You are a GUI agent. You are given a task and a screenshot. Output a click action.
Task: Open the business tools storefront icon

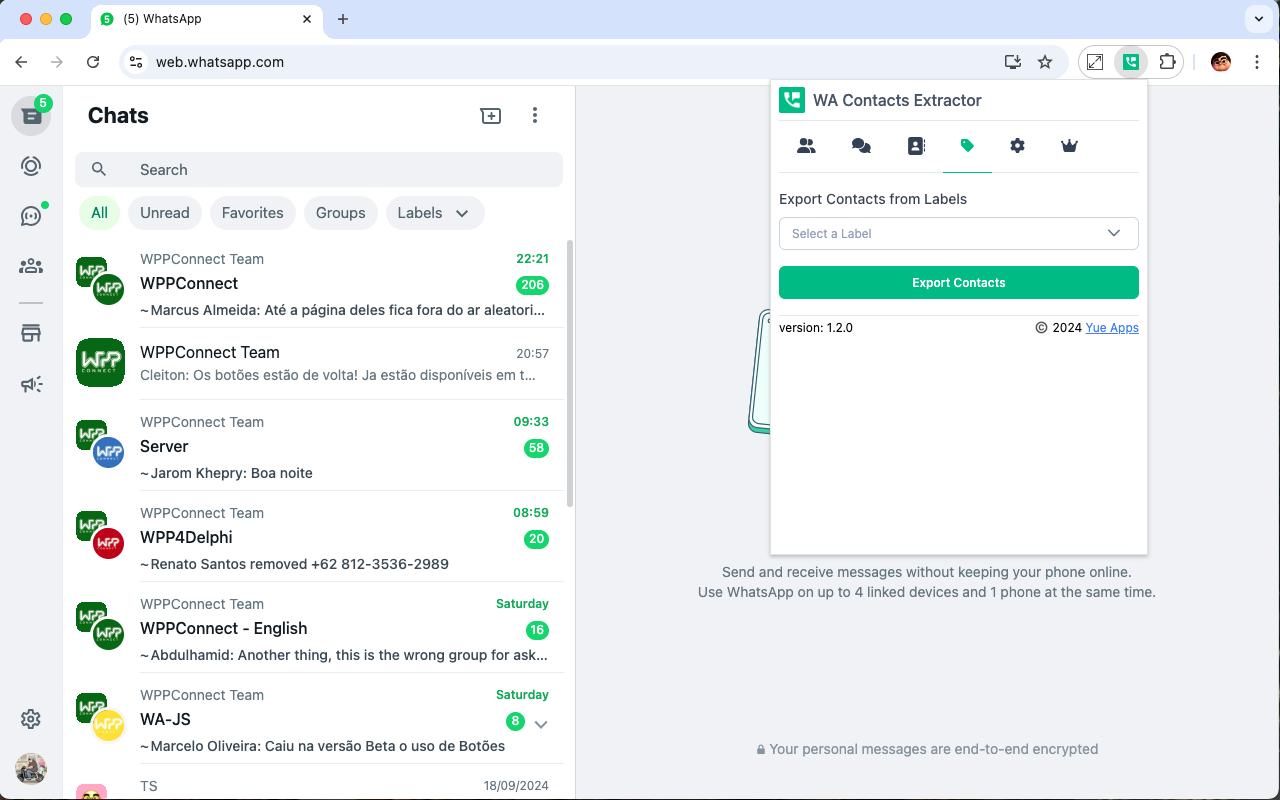pyautogui.click(x=31, y=334)
